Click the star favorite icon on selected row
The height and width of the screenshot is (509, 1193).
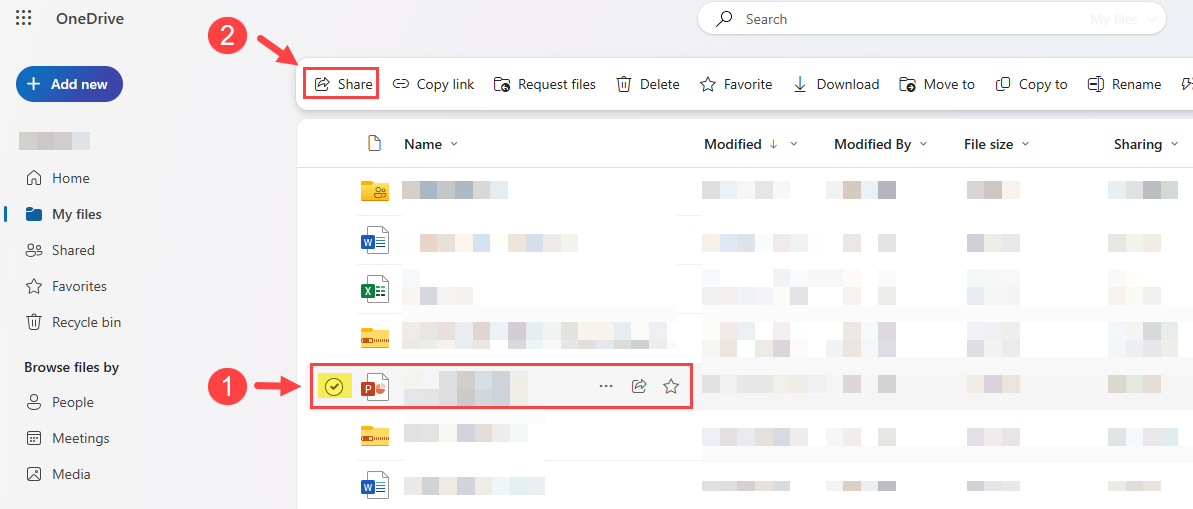(x=670, y=387)
